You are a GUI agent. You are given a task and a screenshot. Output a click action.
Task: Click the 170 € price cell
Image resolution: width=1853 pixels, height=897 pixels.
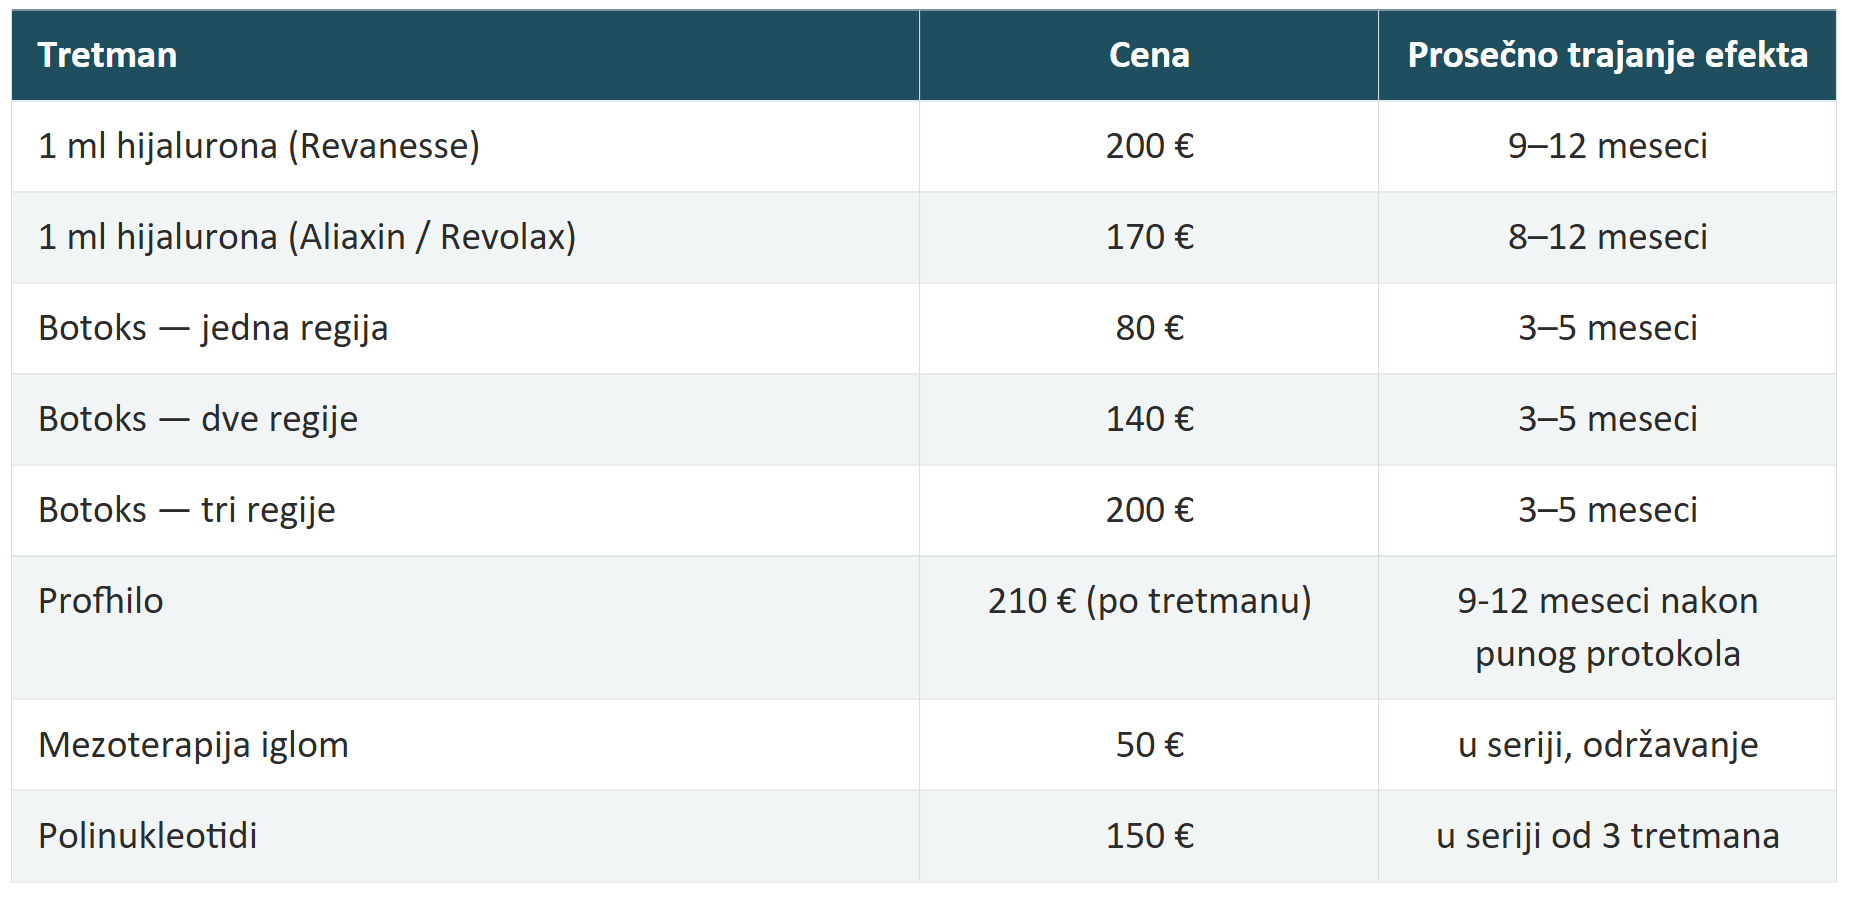[x=1149, y=237]
